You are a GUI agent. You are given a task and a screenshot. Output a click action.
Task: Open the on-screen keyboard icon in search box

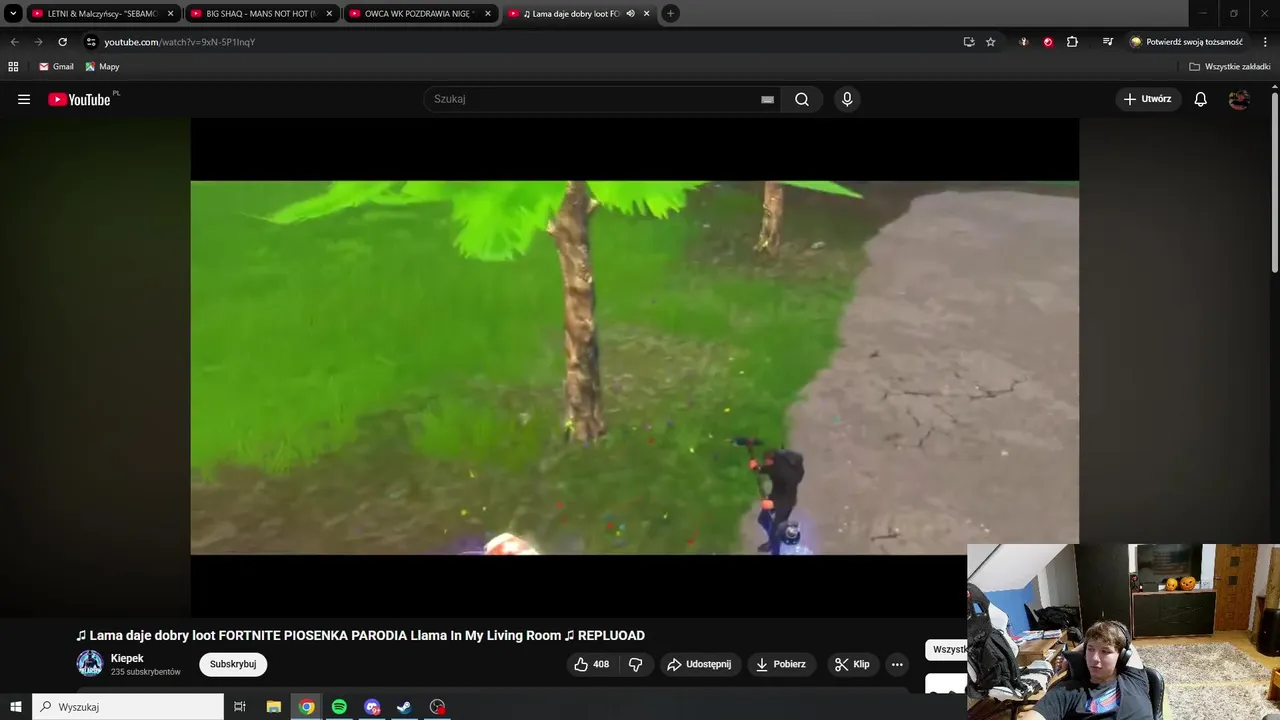(767, 99)
